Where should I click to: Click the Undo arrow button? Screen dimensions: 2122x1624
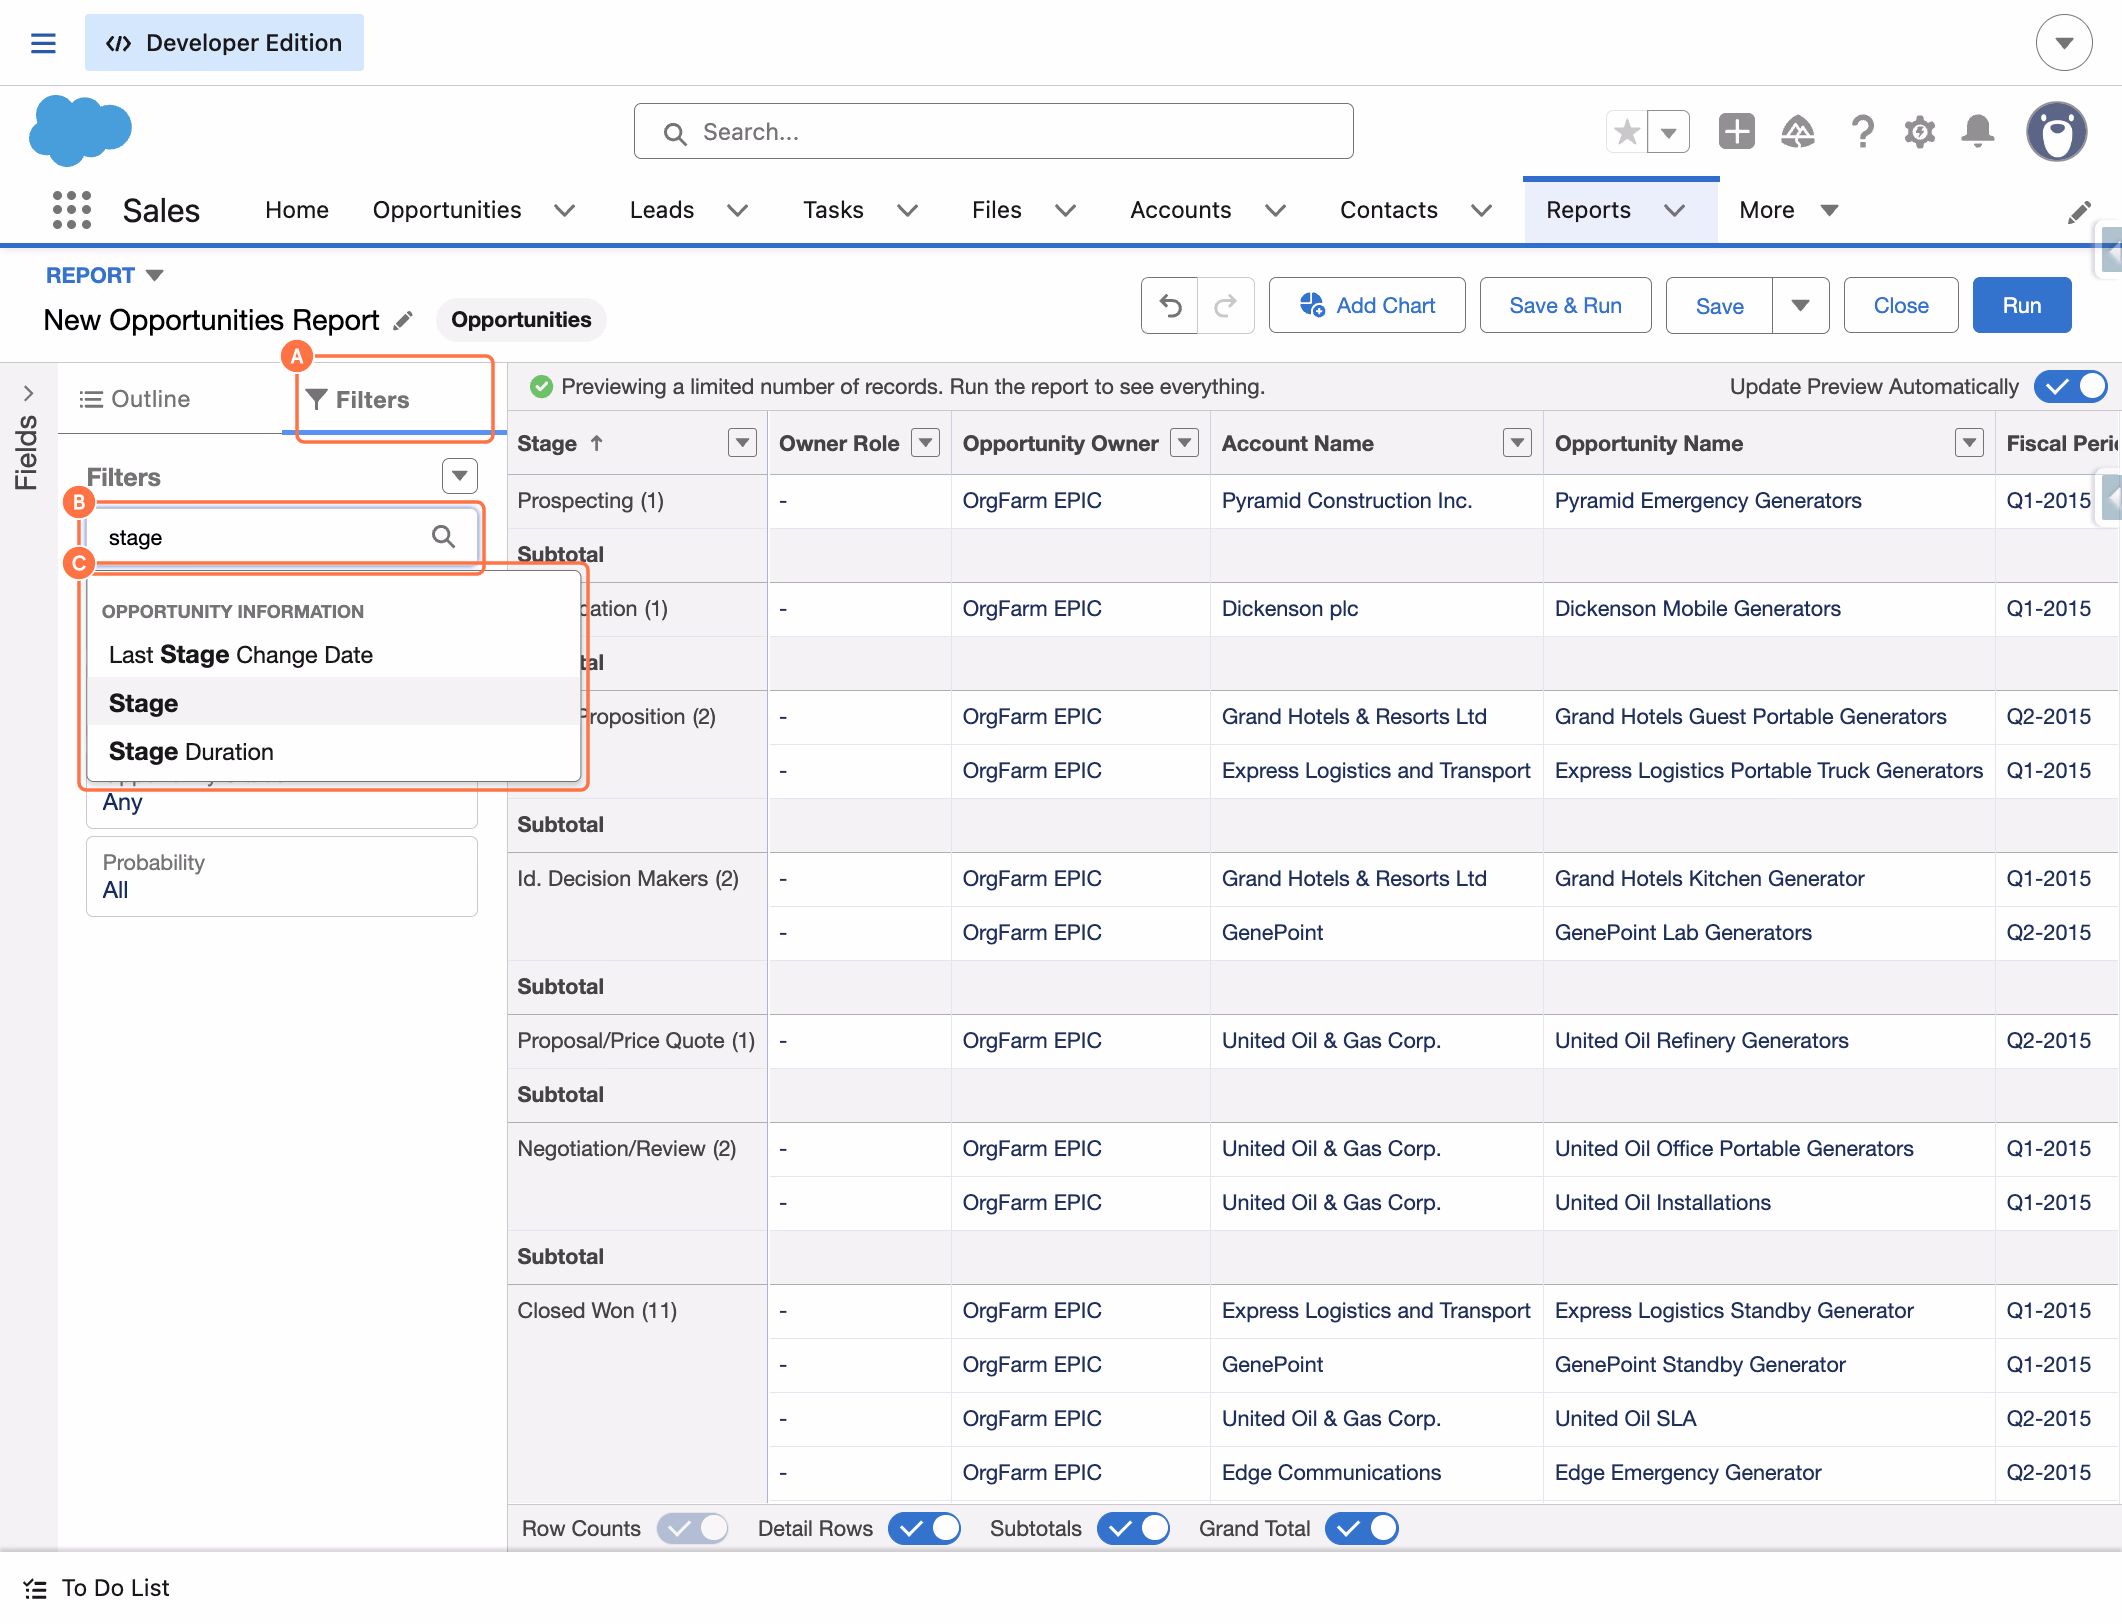click(x=1170, y=305)
